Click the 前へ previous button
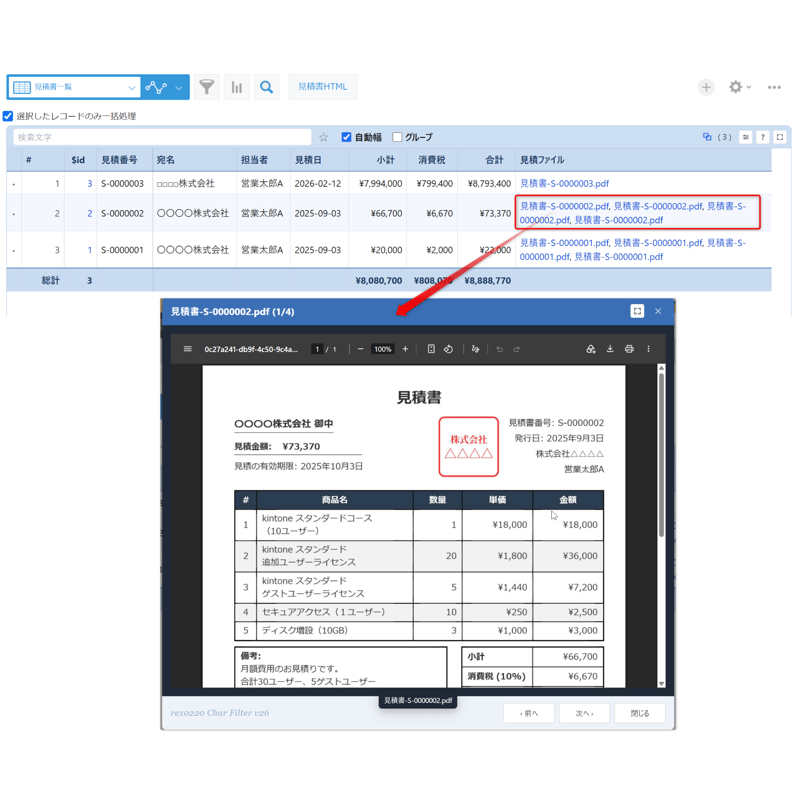The image size is (800, 800). click(x=529, y=713)
